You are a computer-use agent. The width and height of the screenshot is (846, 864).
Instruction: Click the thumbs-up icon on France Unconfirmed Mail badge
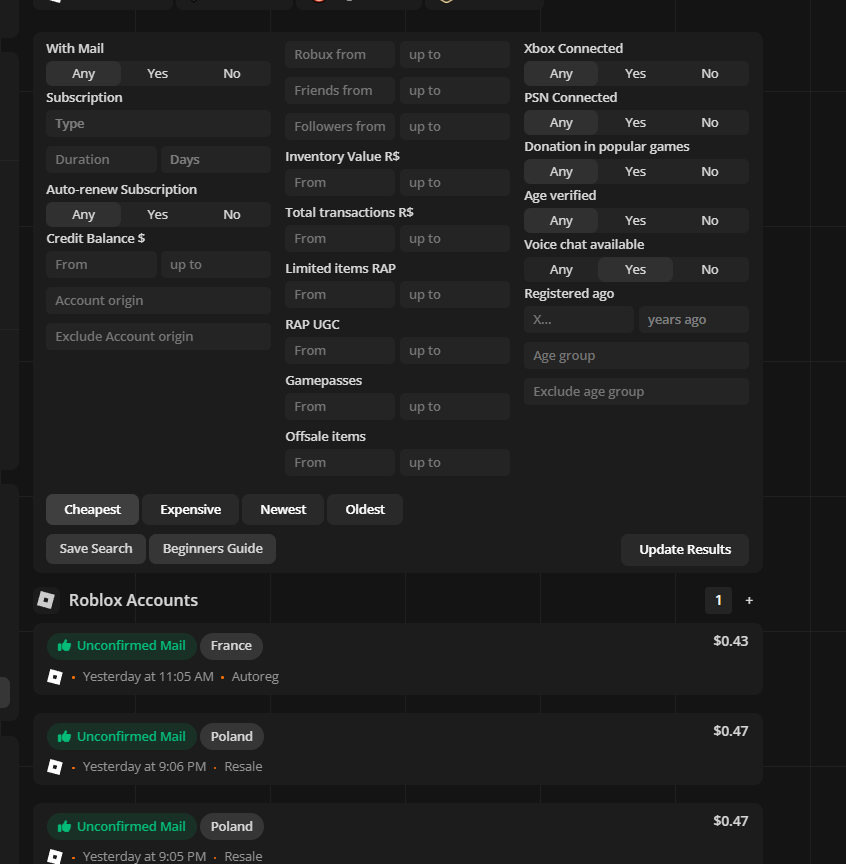pyautogui.click(x=64, y=645)
